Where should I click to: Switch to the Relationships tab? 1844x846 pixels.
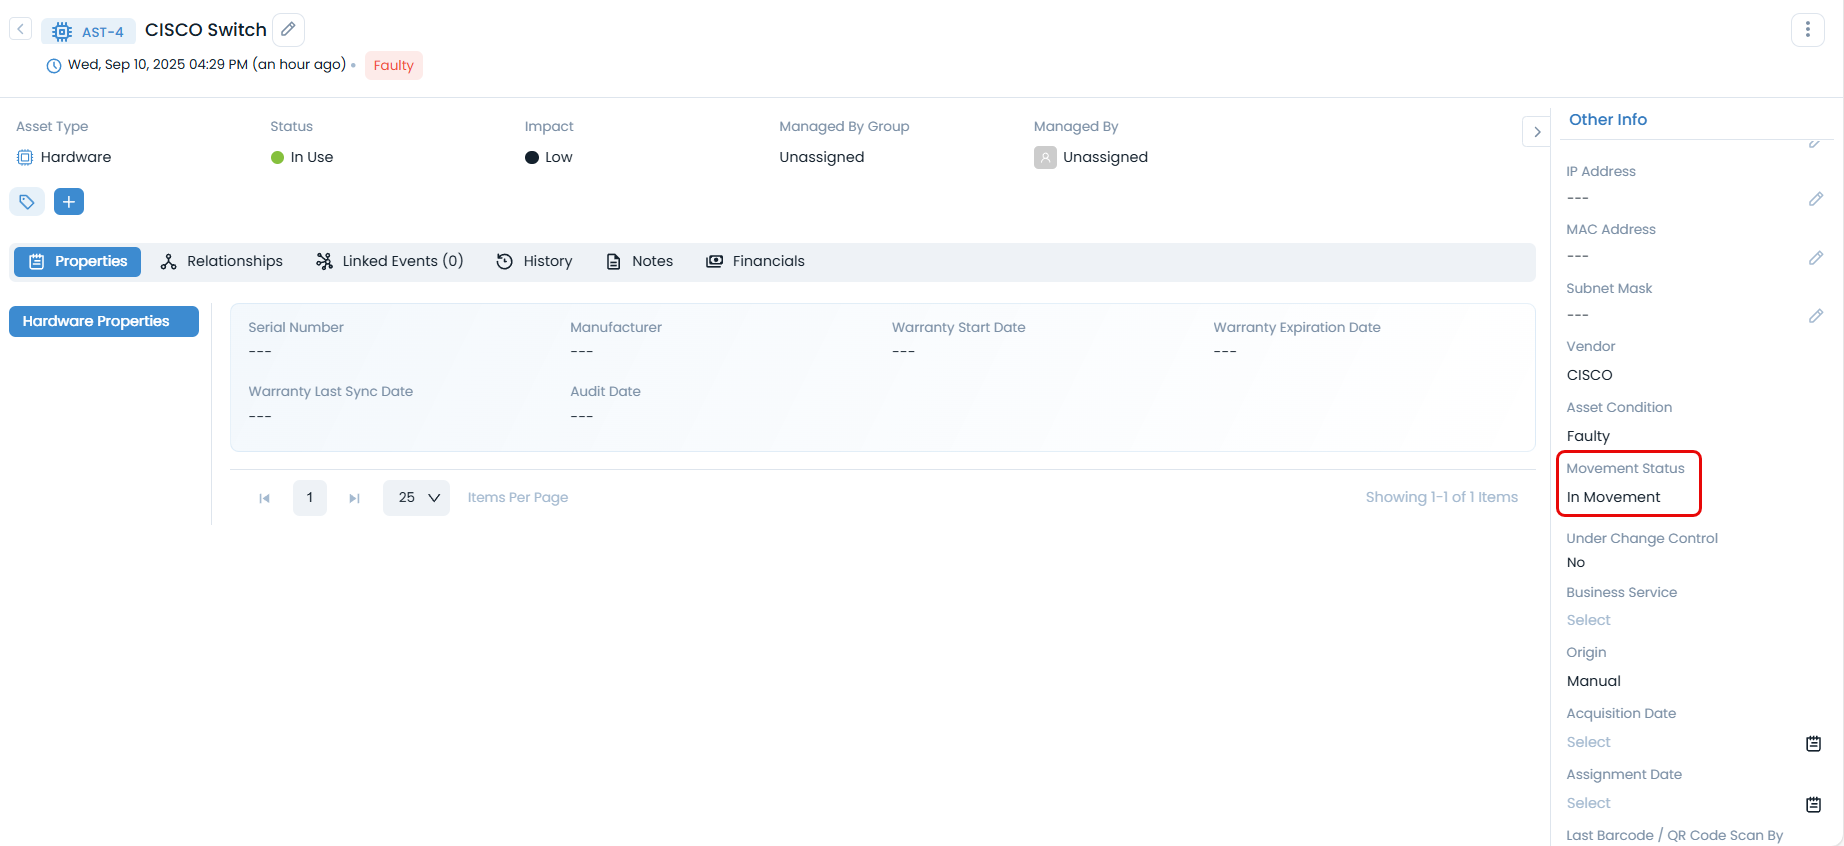[222, 261]
